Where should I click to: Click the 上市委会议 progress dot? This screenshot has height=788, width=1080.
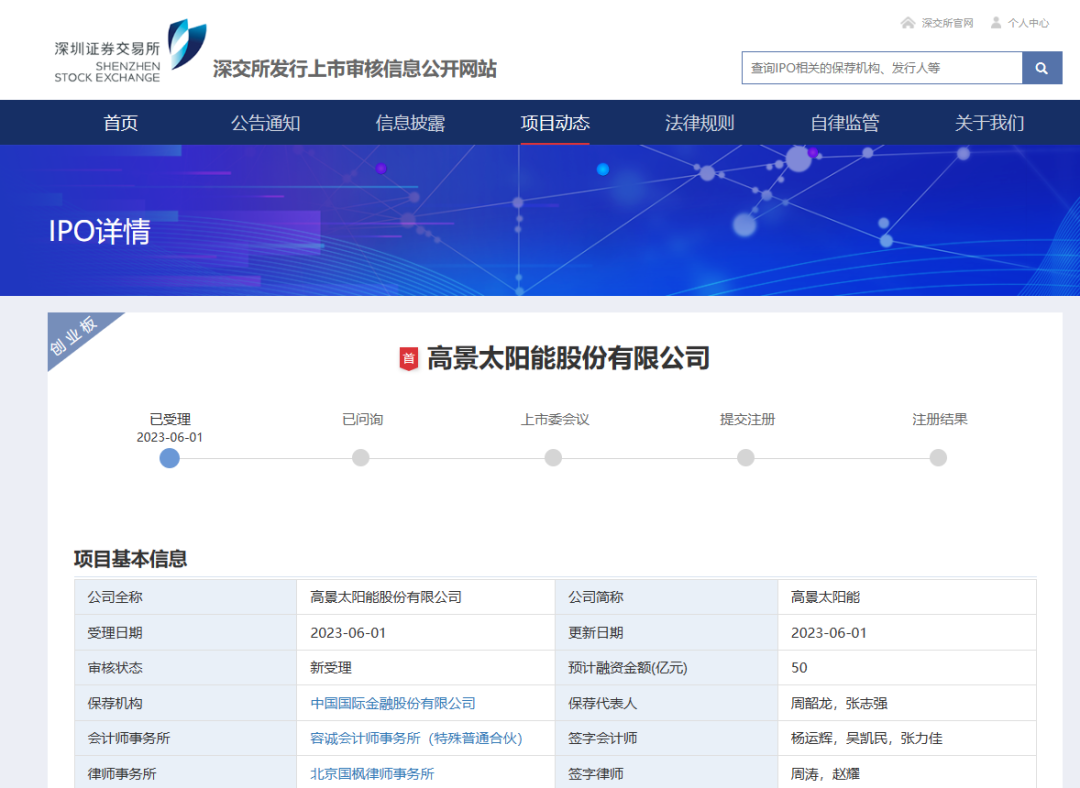coord(553,458)
